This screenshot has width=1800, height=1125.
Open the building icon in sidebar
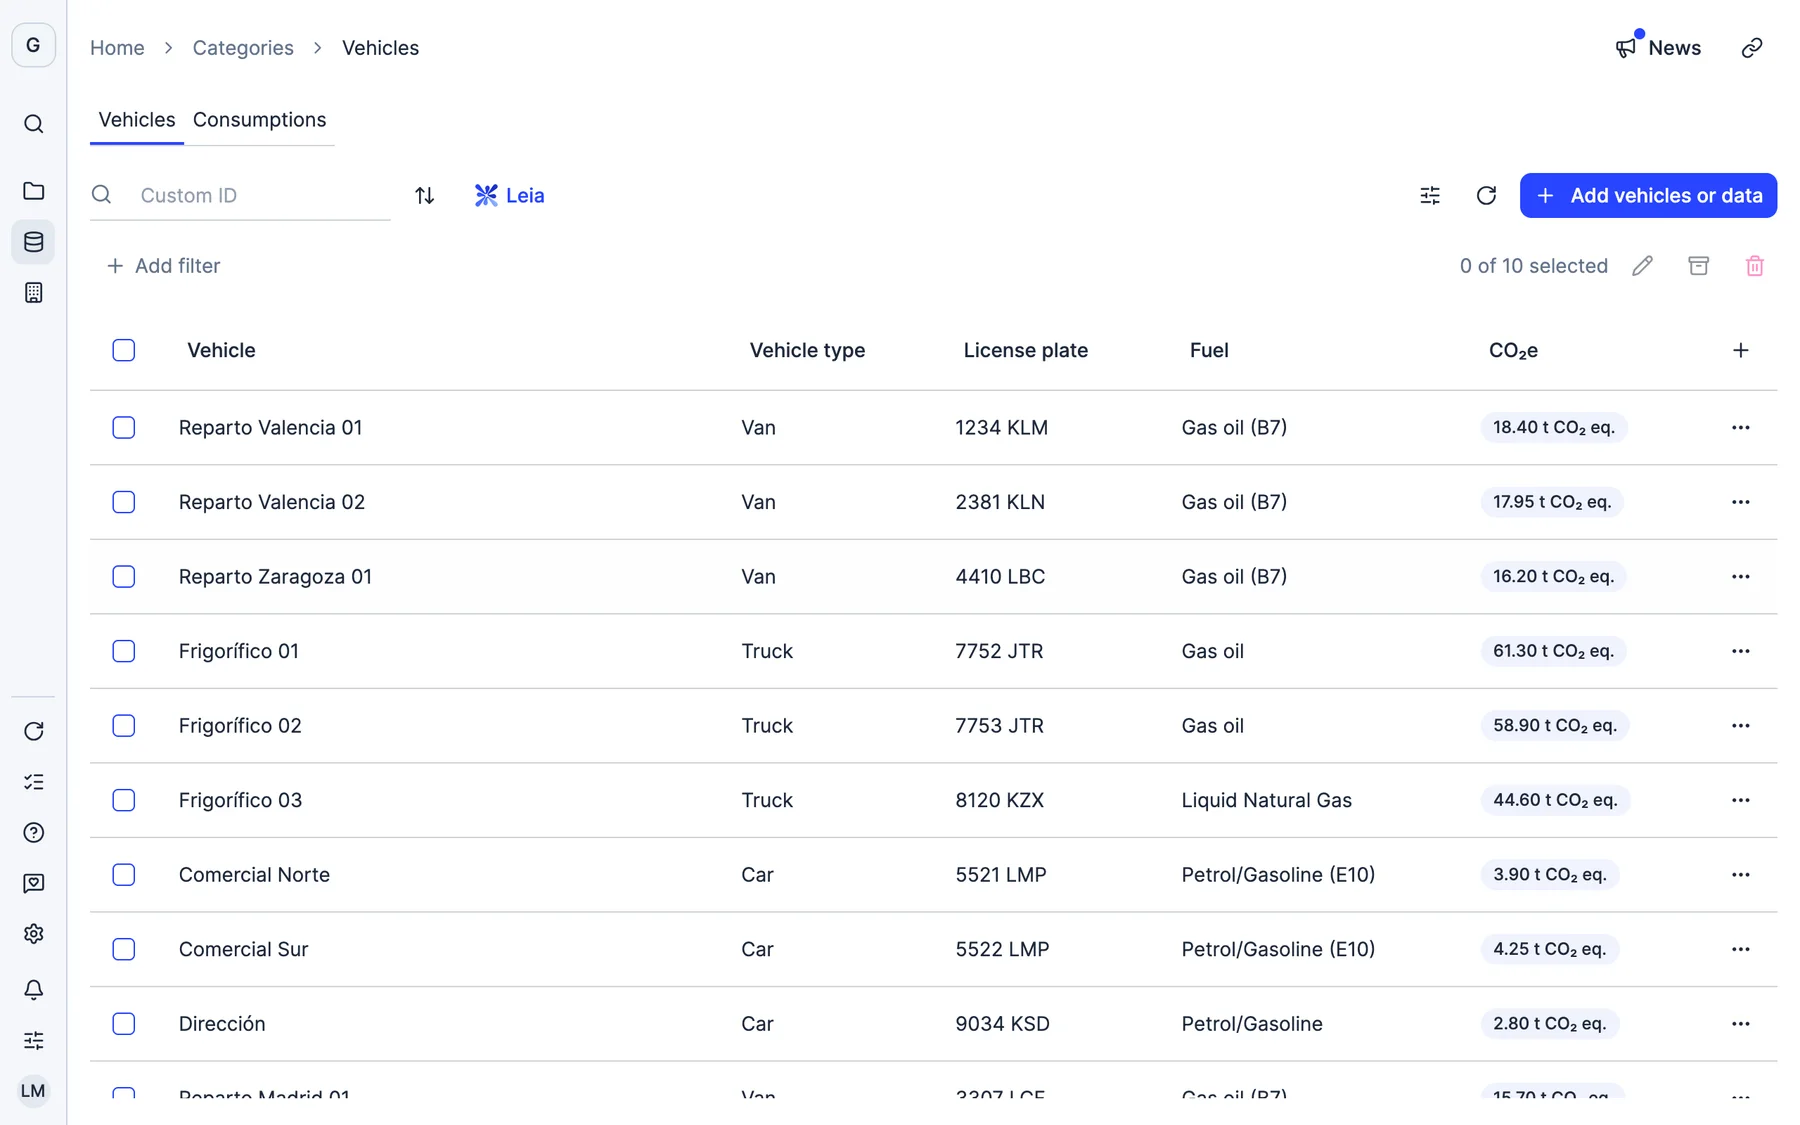33,293
